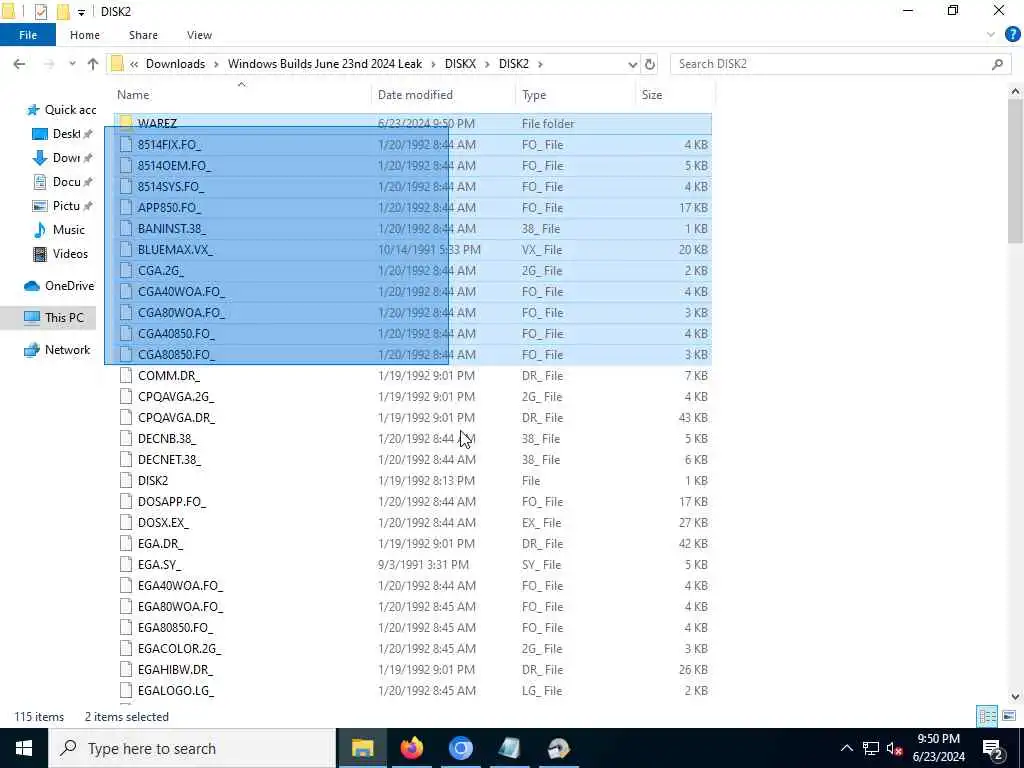Switch to Details view layout icon

987,716
